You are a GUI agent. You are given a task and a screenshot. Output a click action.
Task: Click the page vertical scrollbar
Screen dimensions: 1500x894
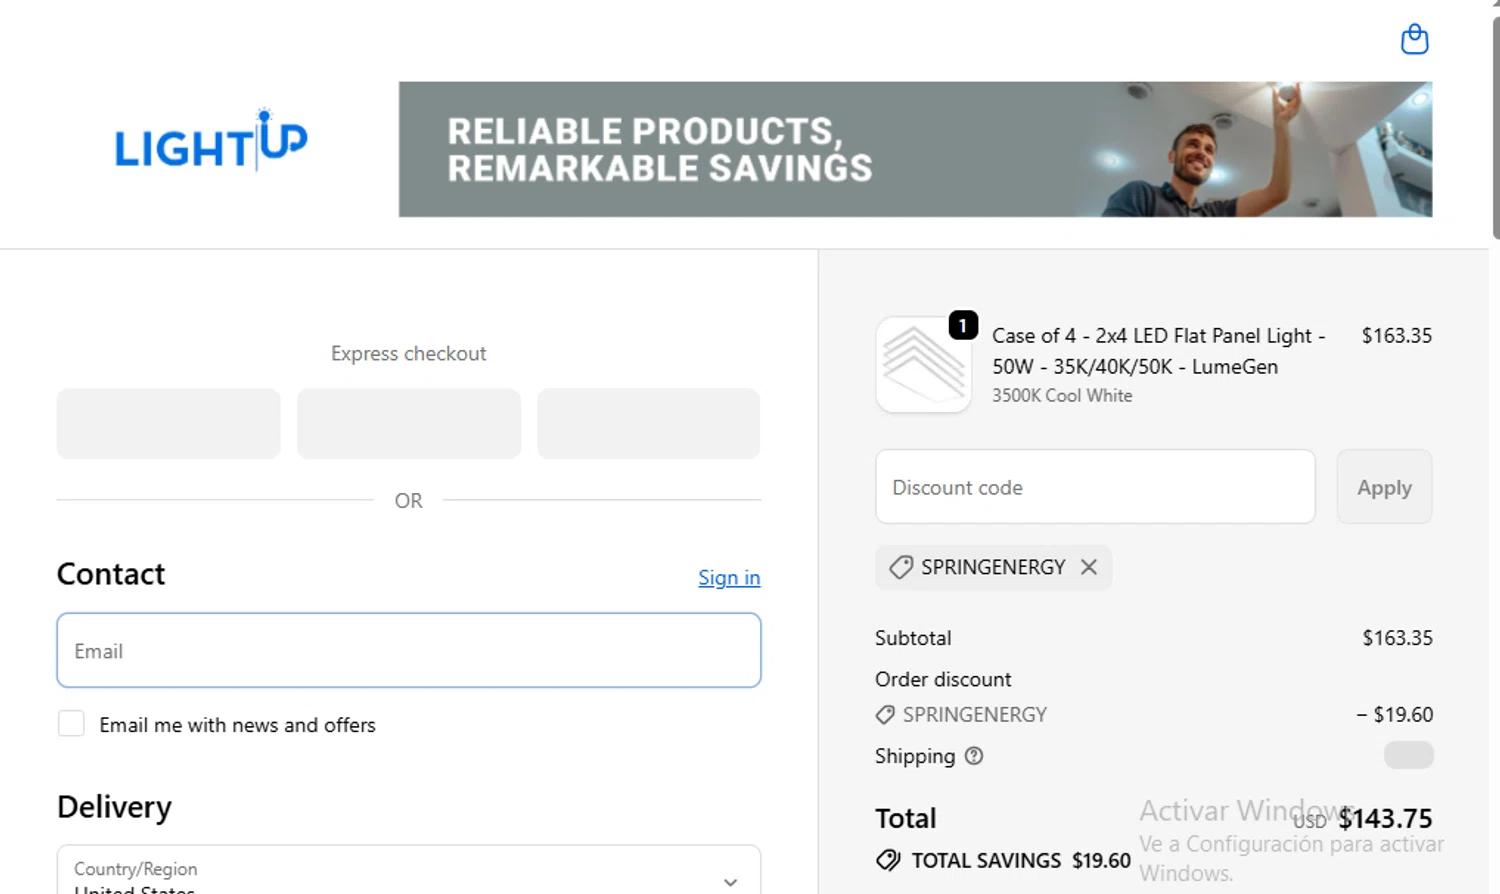1495,130
